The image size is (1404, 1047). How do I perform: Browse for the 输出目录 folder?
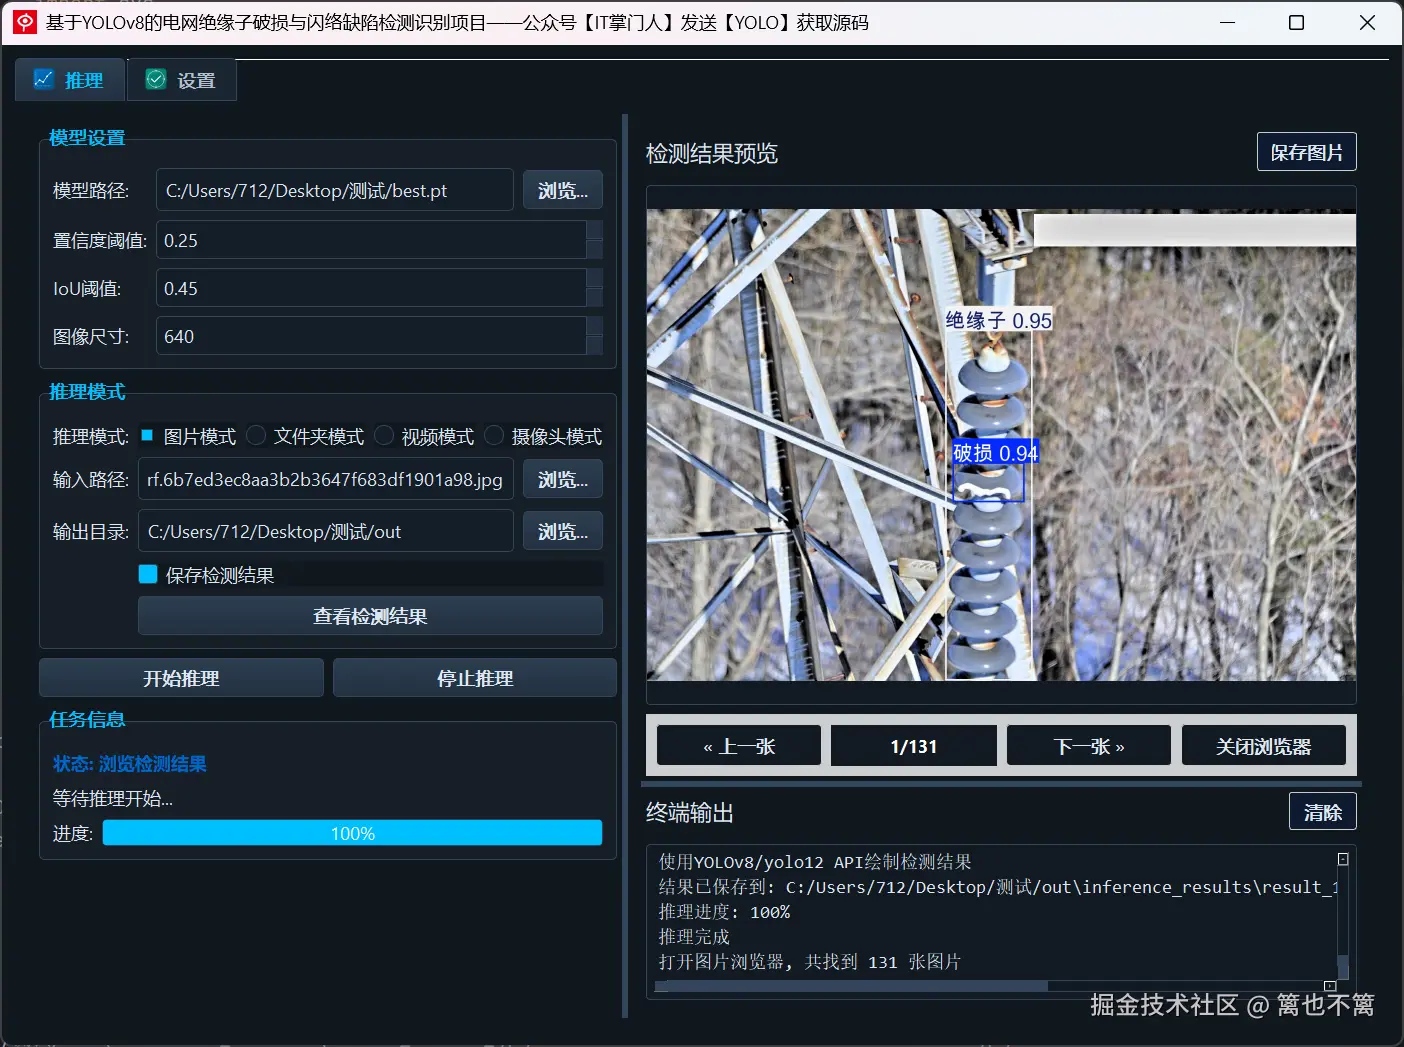coord(563,531)
